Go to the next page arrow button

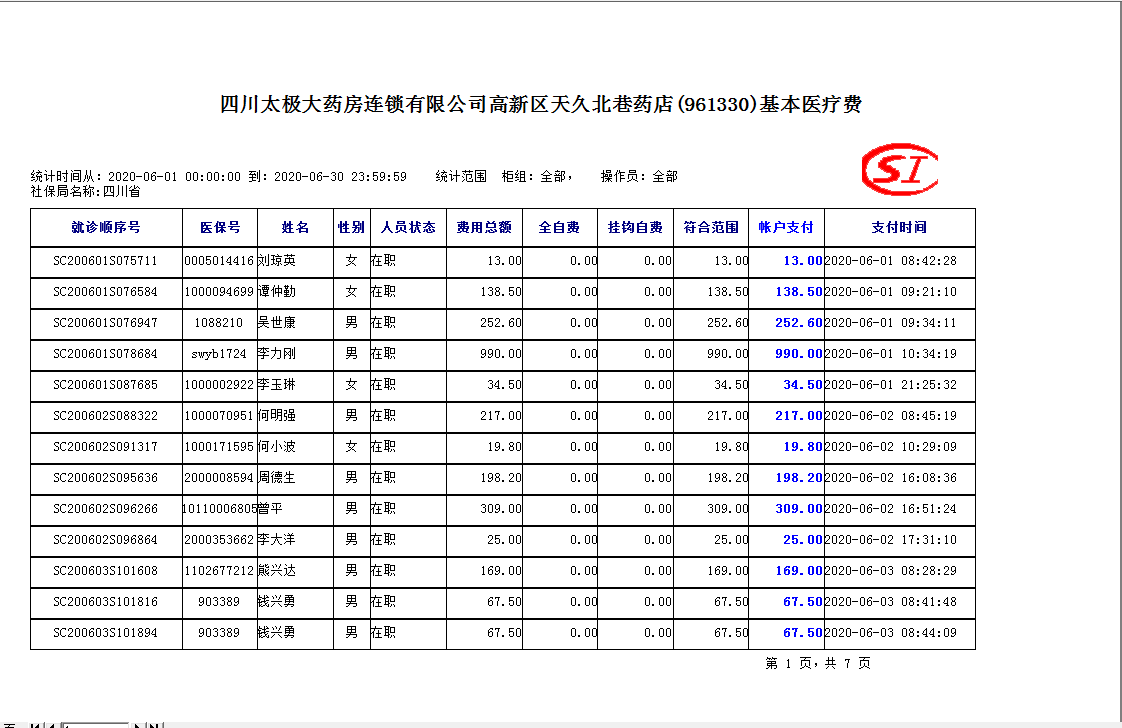point(138,725)
